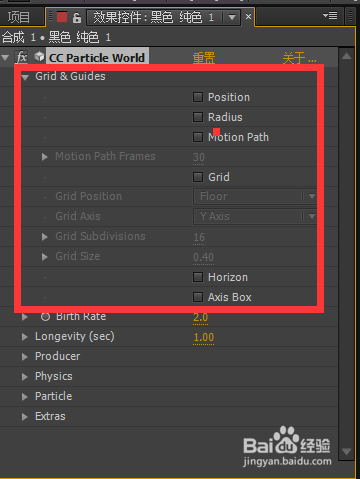Click the scrollbar down arrow
The image size is (360, 479).
346,452
